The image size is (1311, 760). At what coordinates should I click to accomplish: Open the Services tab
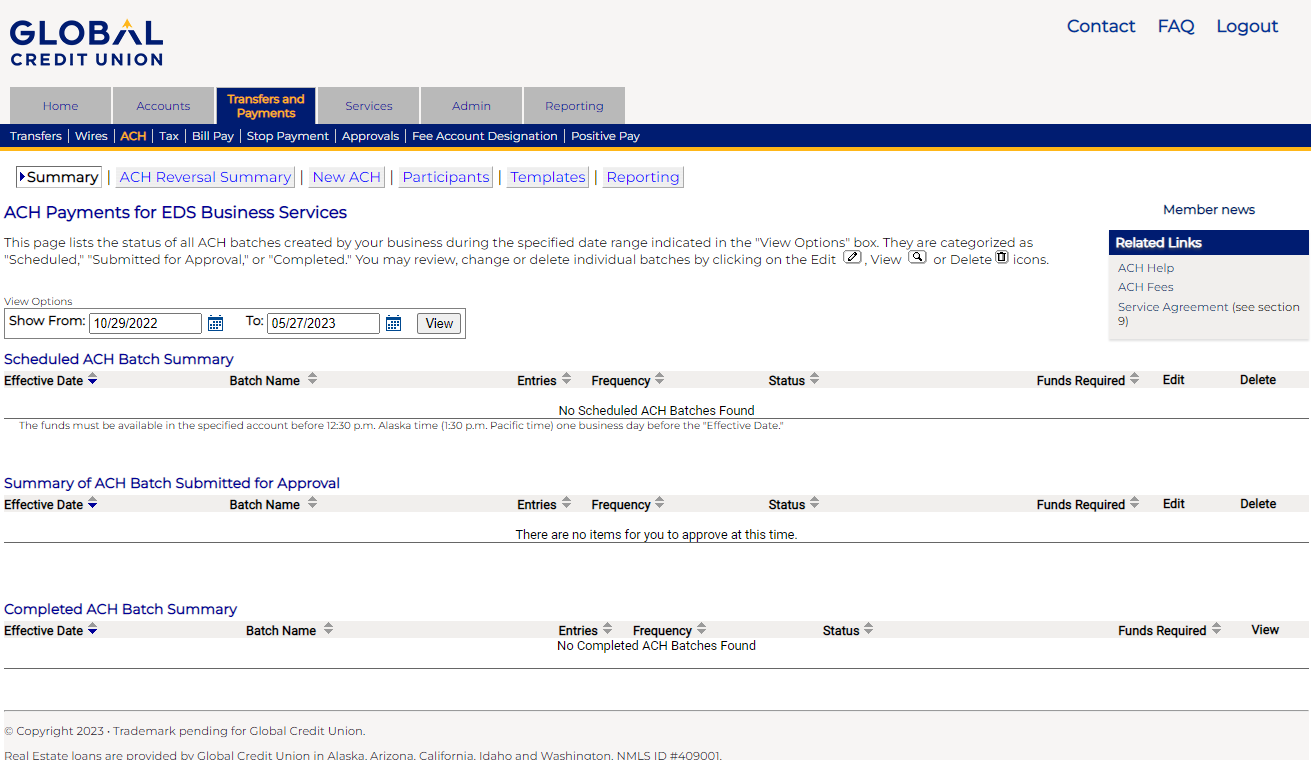point(369,106)
